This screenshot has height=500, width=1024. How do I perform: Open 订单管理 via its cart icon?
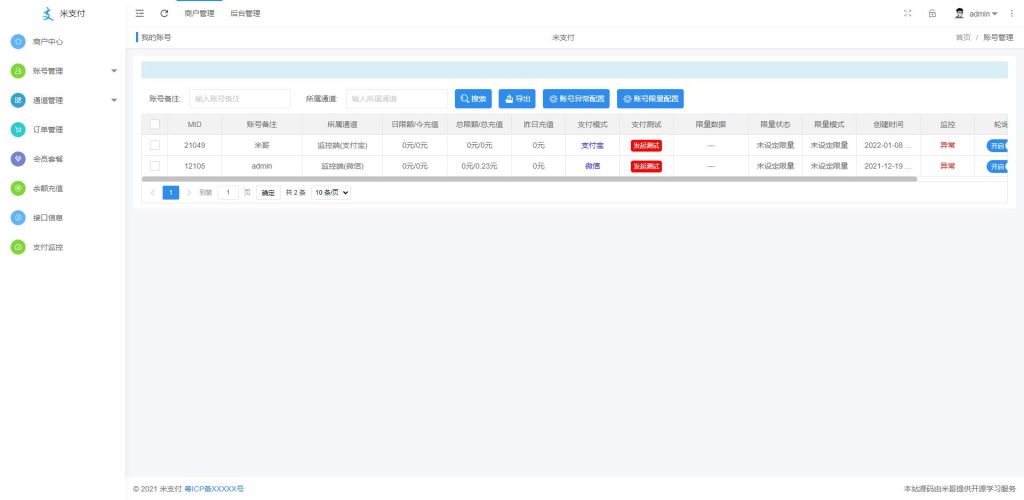pyautogui.click(x=18, y=129)
